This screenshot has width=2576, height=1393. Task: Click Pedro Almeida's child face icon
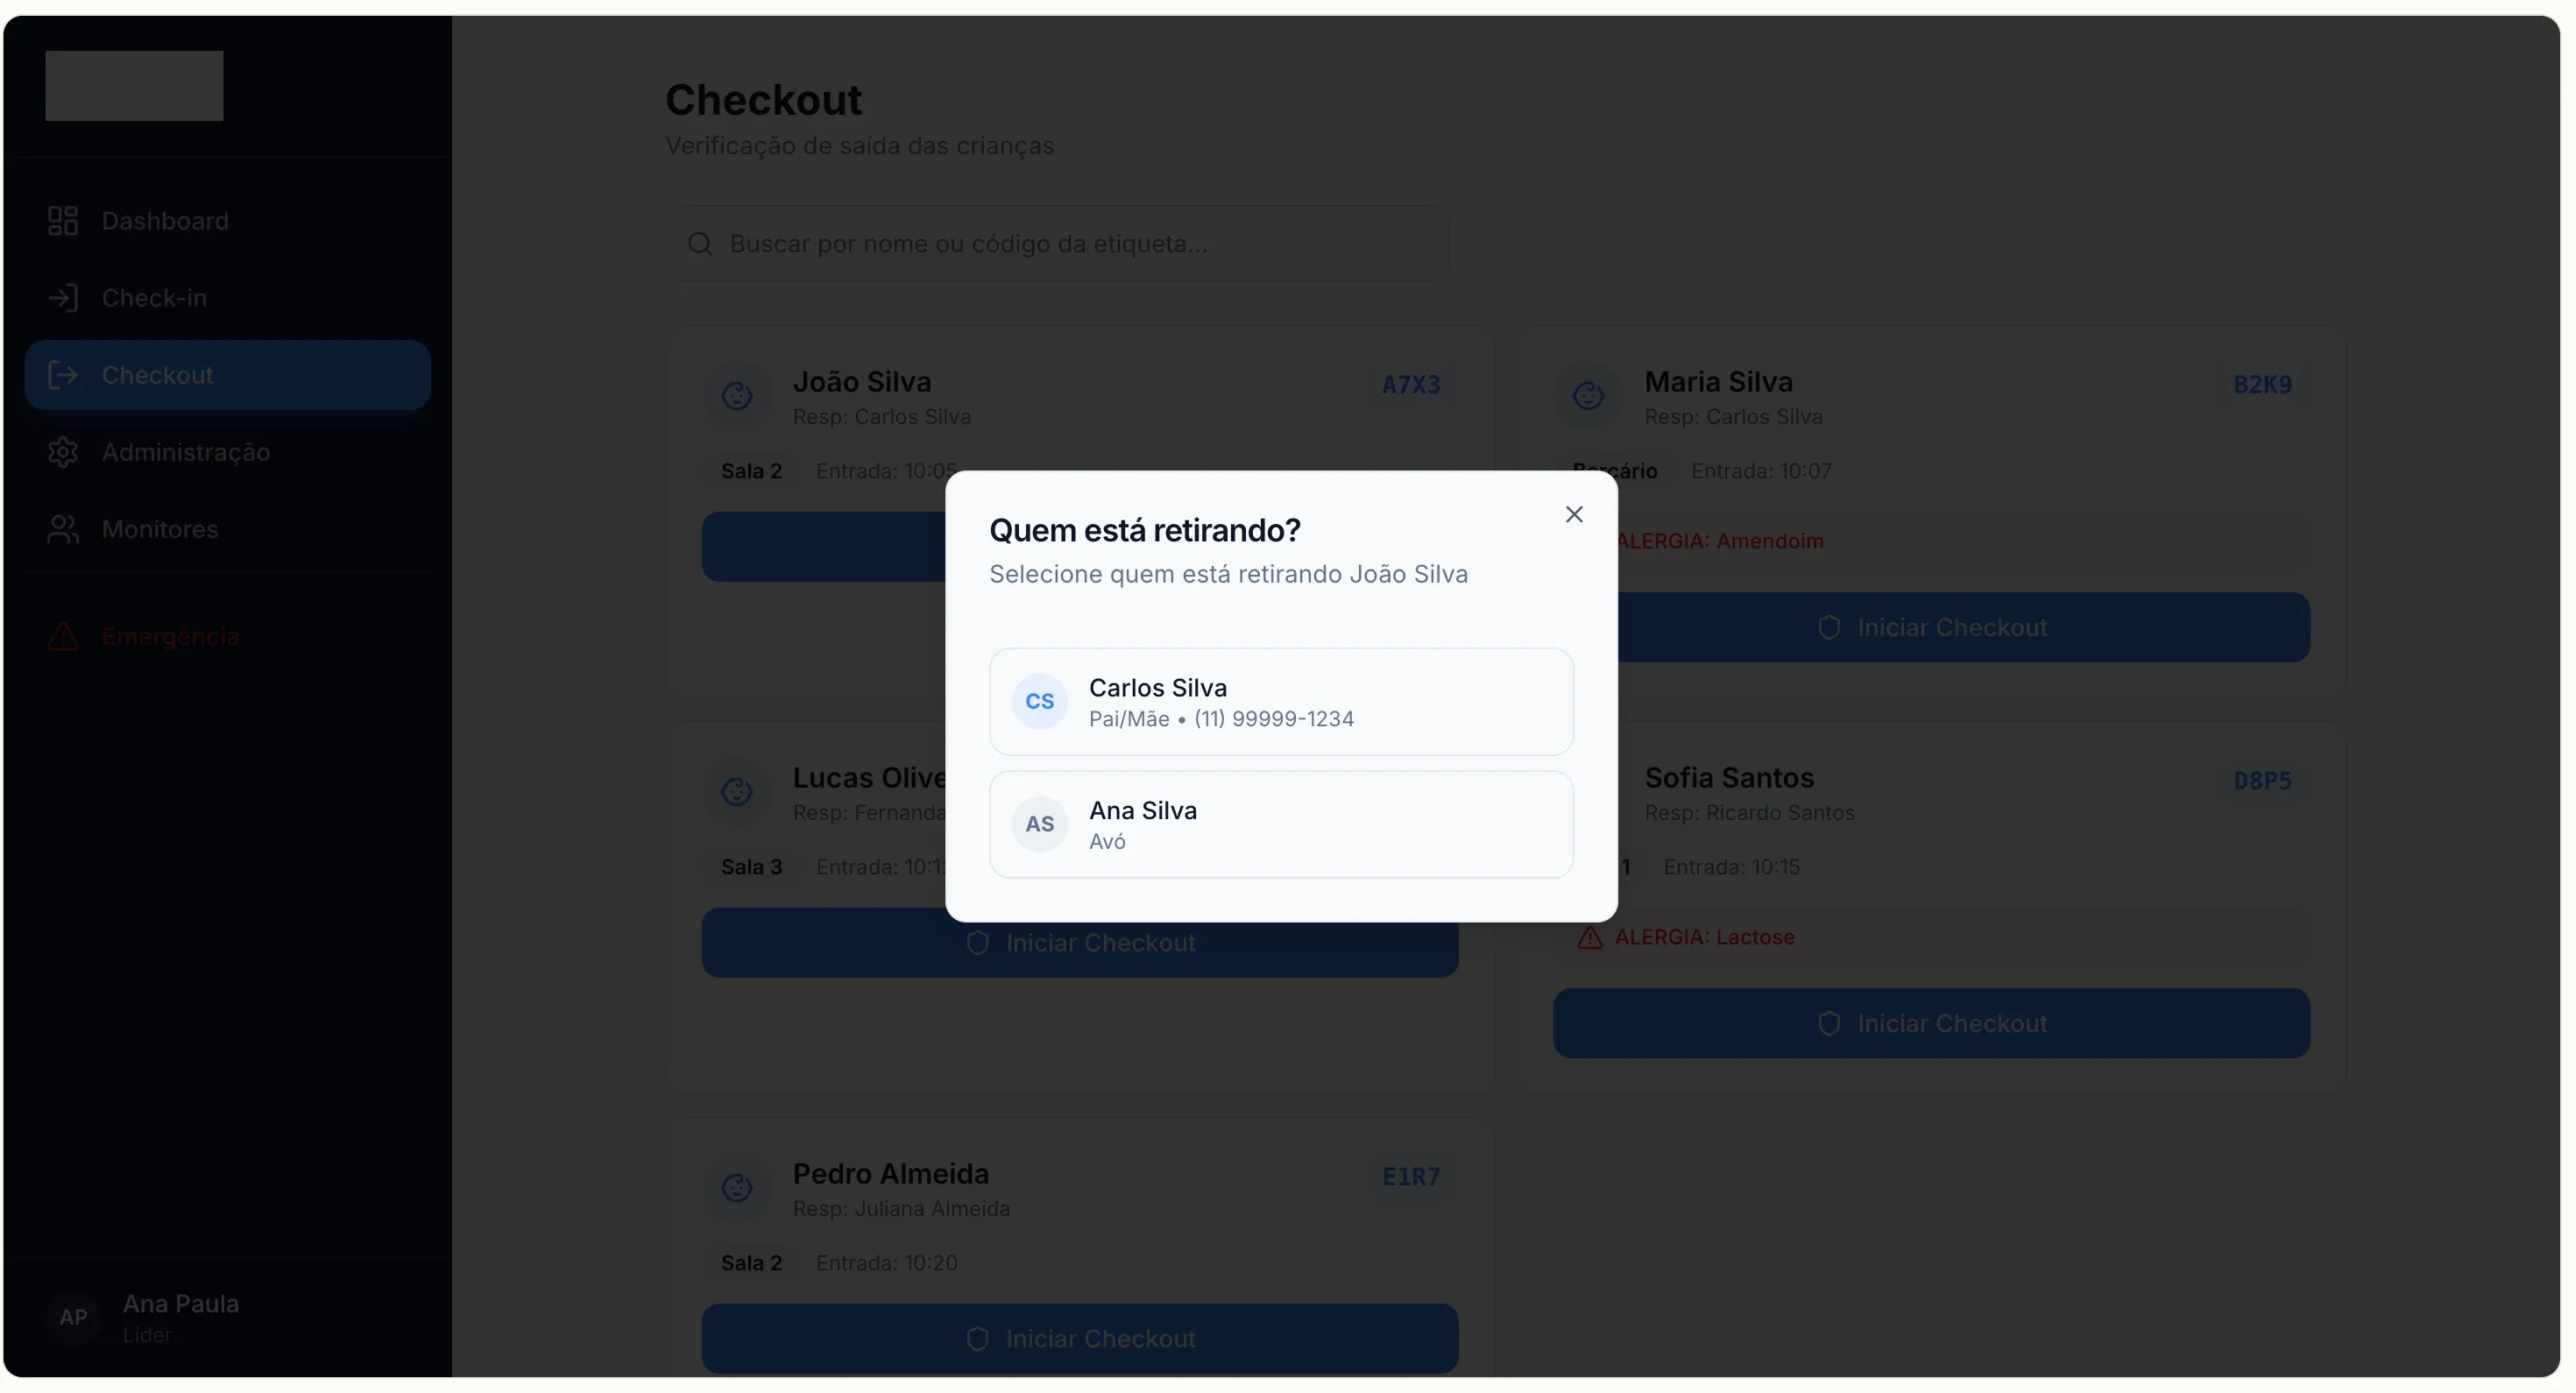(737, 1187)
